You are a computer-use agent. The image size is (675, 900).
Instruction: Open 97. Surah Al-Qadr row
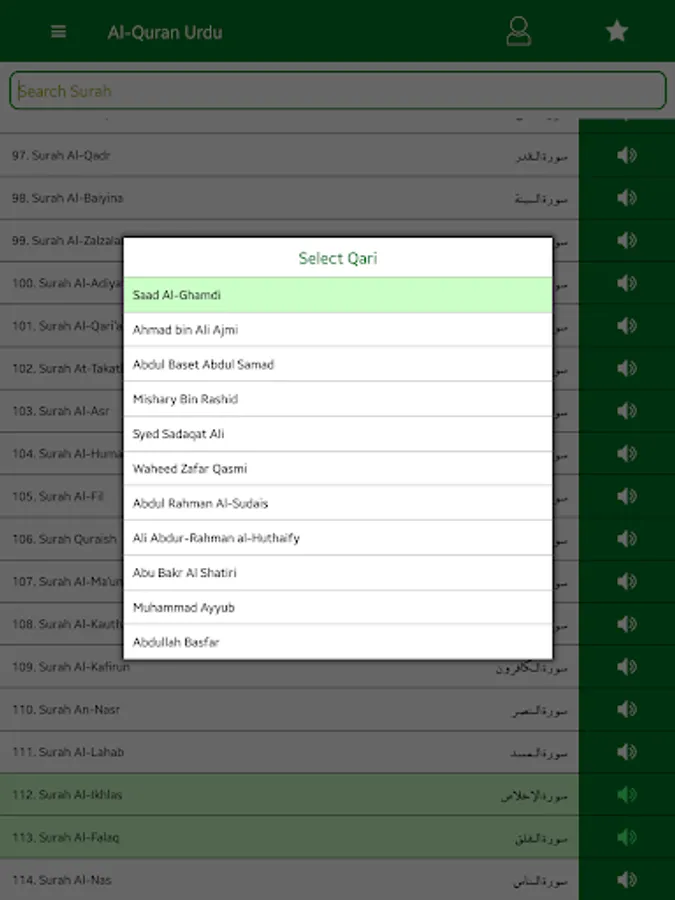[289, 155]
